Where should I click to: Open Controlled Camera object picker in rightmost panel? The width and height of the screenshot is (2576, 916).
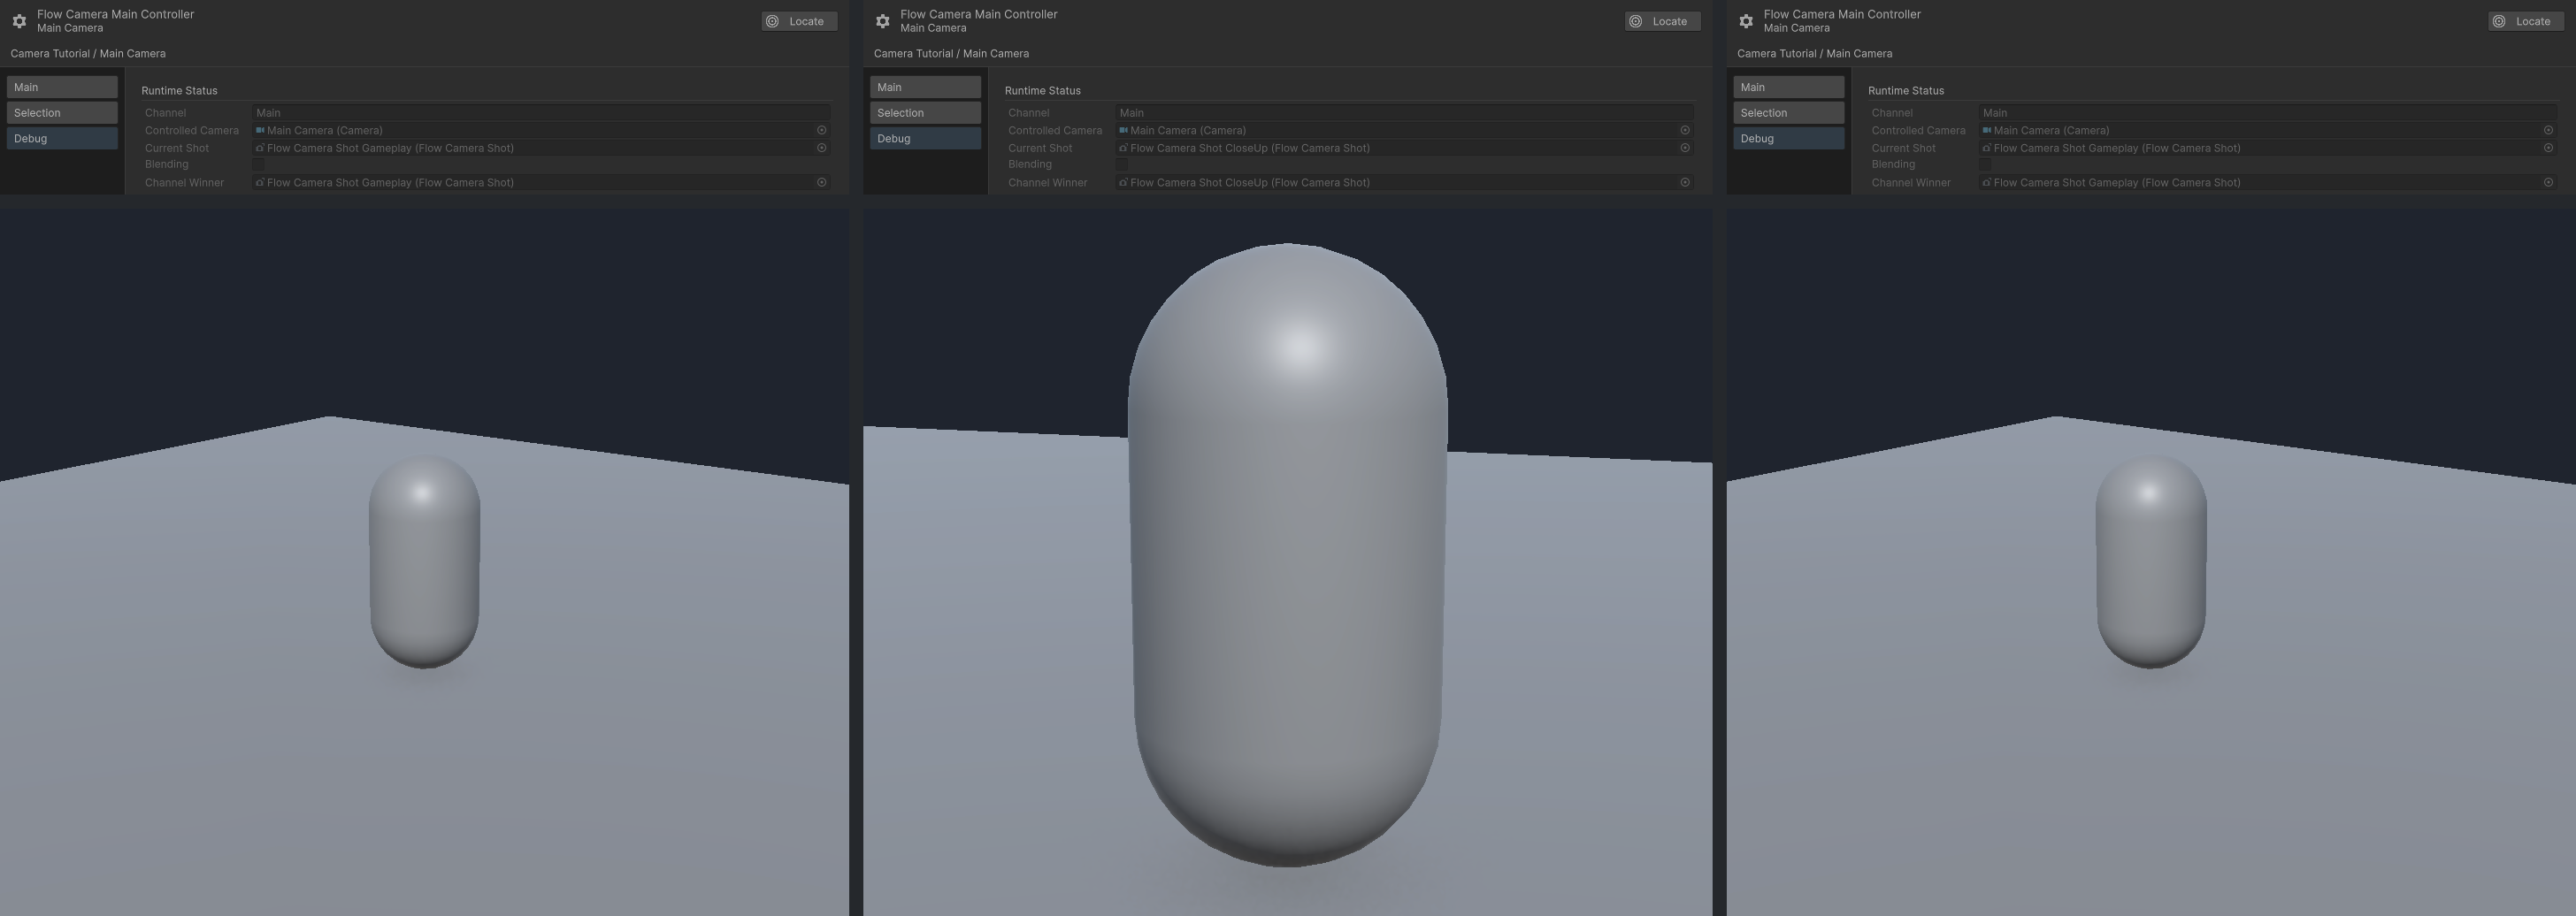pyautogui.click(x=2548, y=130)
